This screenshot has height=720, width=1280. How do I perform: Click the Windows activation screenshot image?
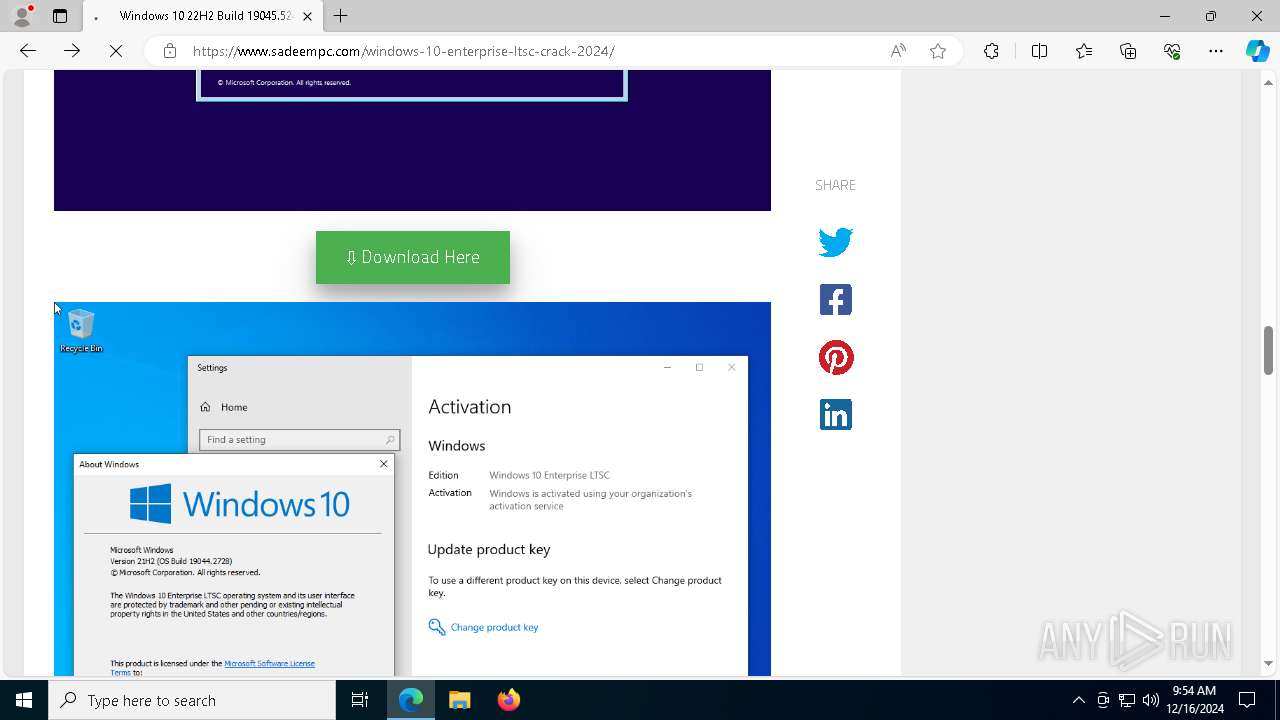(412, 489)
